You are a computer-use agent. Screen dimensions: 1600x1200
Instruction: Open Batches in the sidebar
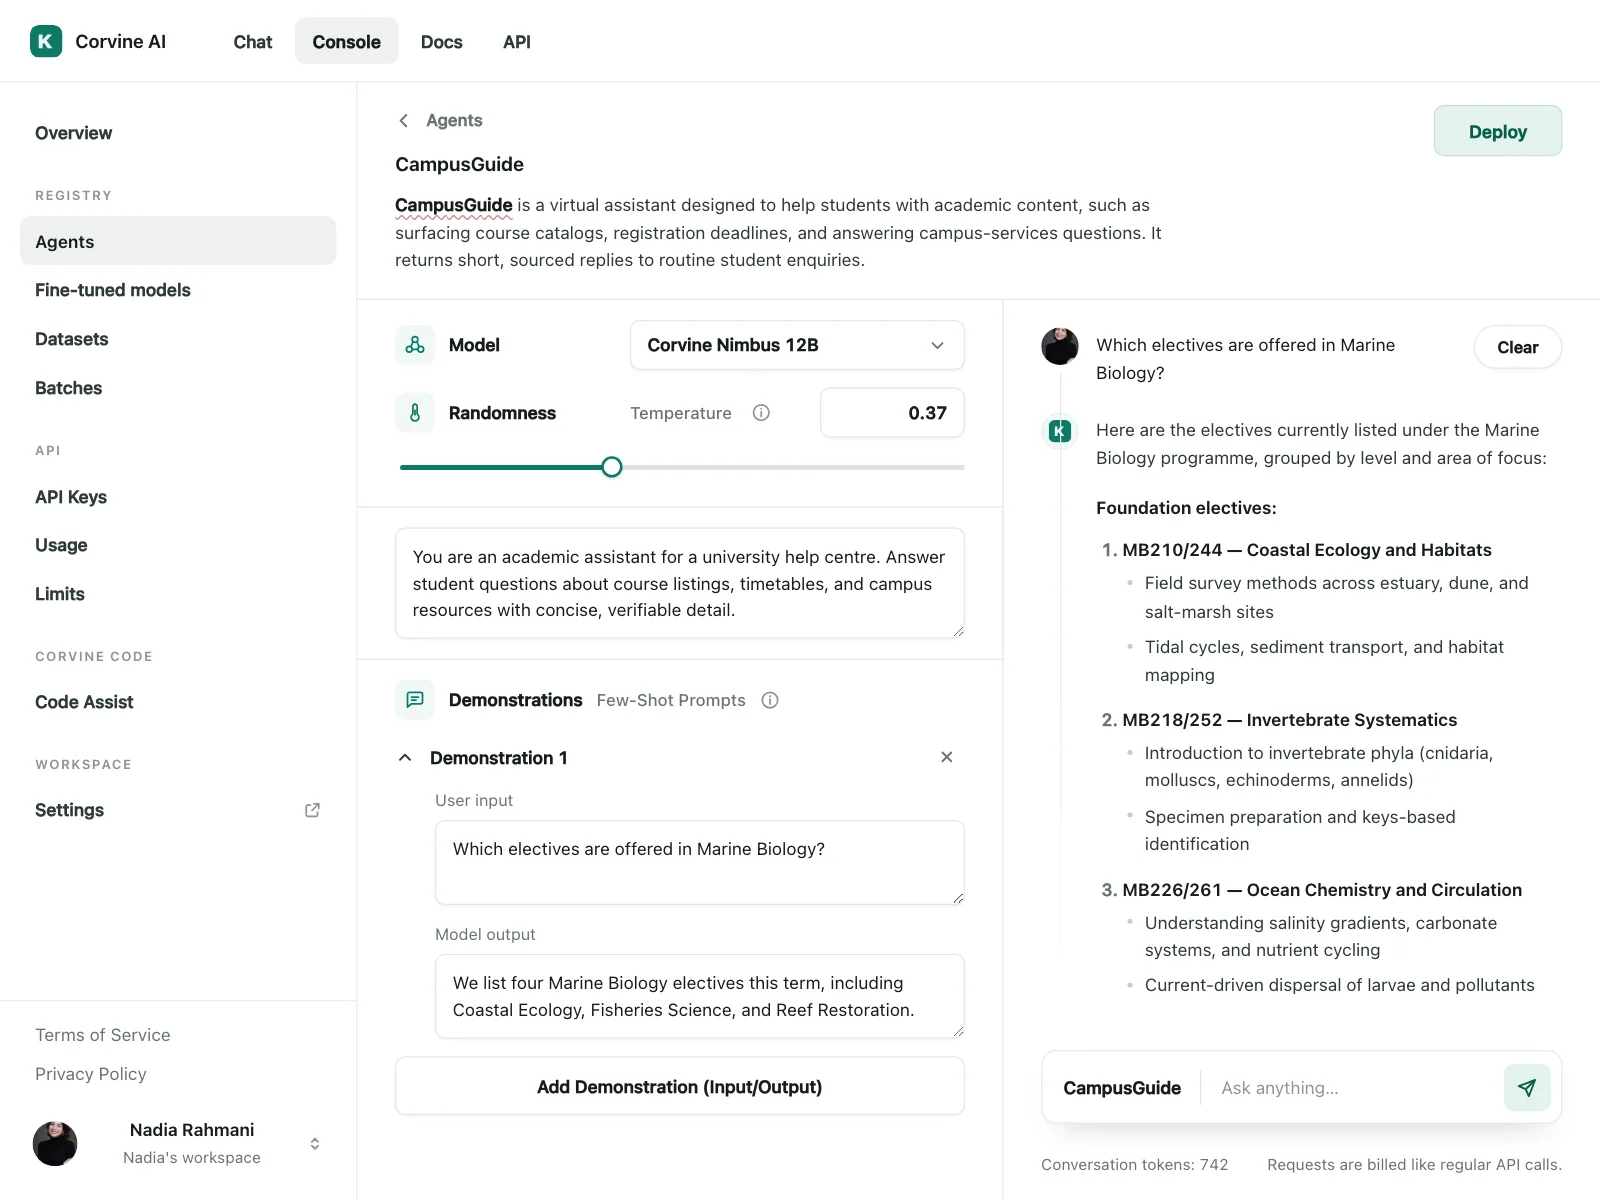[69, 388]
